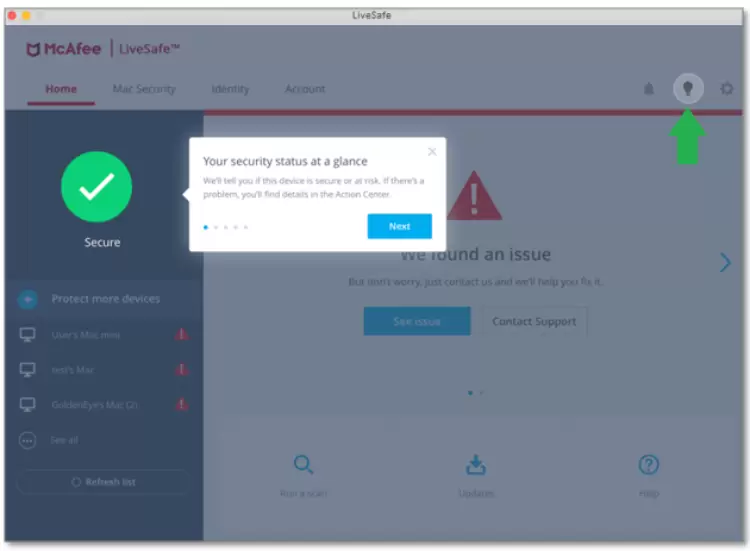Open See all devices link
The width and height of the screenshot is (750, 551).
[x=64, y=440]
